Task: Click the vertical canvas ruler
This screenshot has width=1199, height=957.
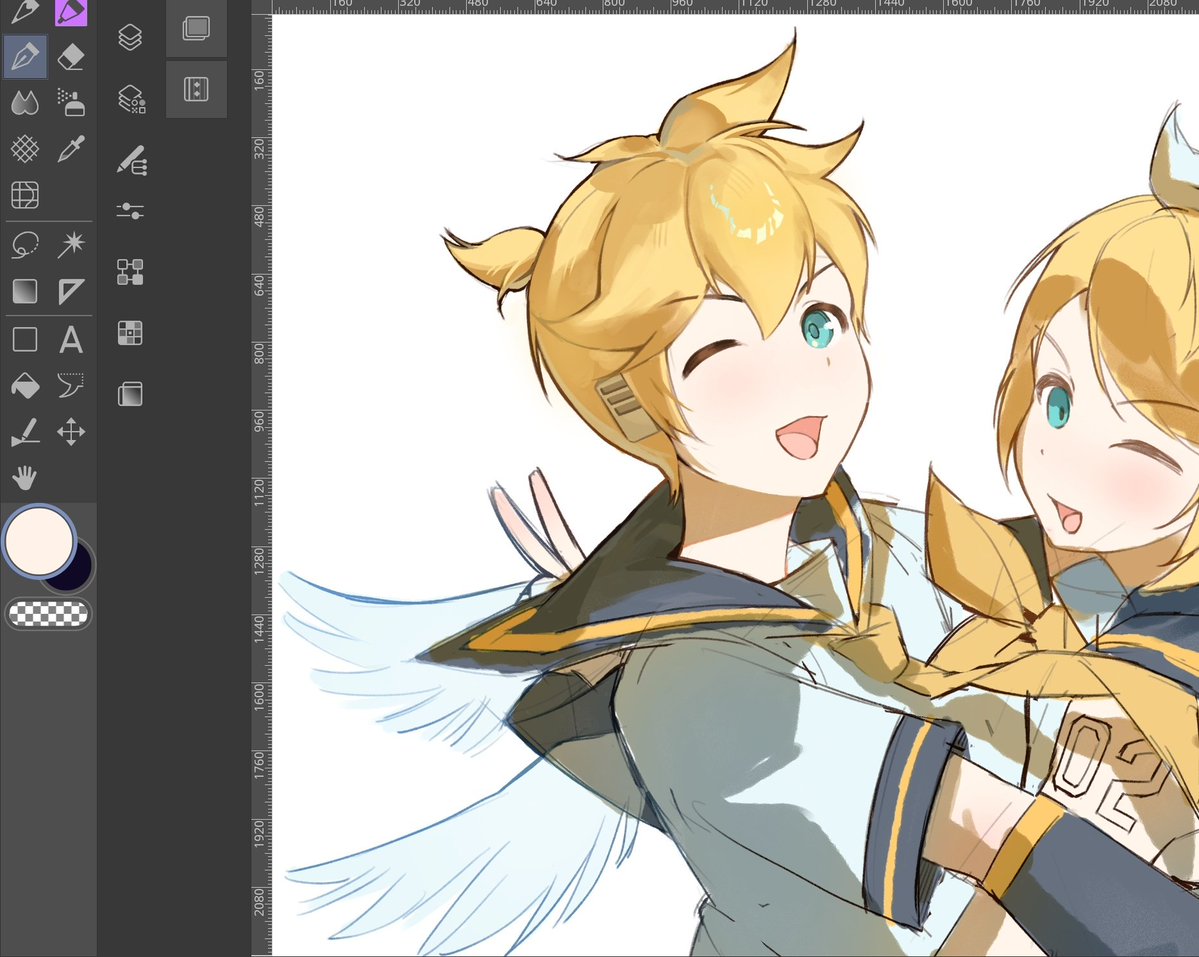Action: (262, 485)
